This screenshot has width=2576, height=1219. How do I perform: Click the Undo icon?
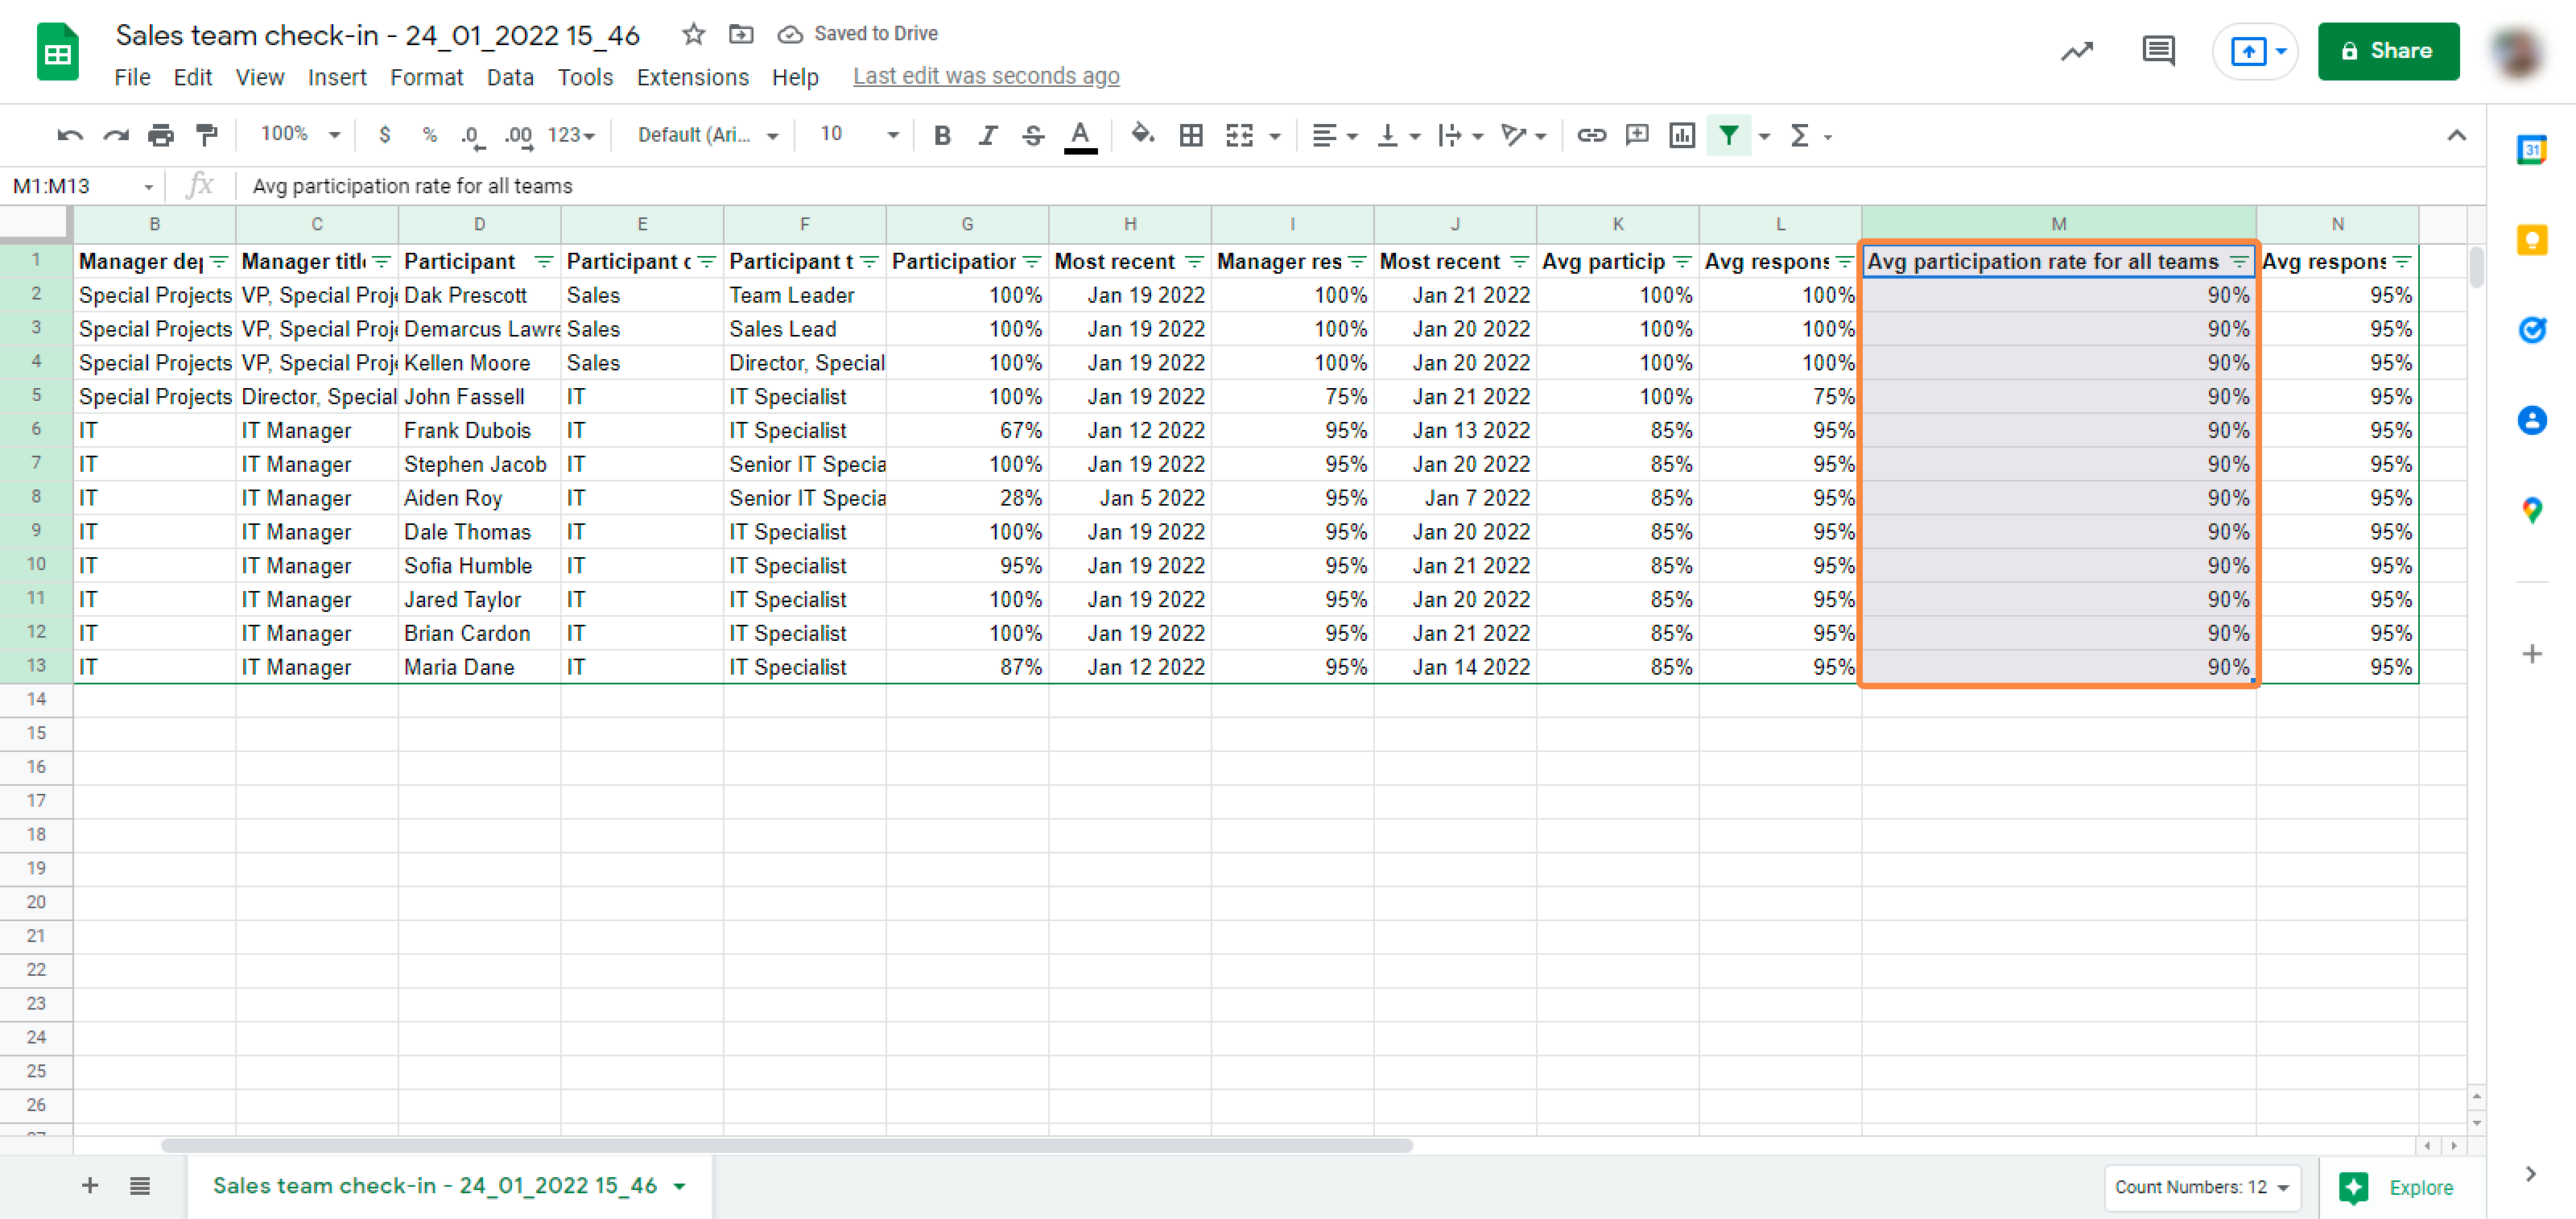[x=69, y=135]
